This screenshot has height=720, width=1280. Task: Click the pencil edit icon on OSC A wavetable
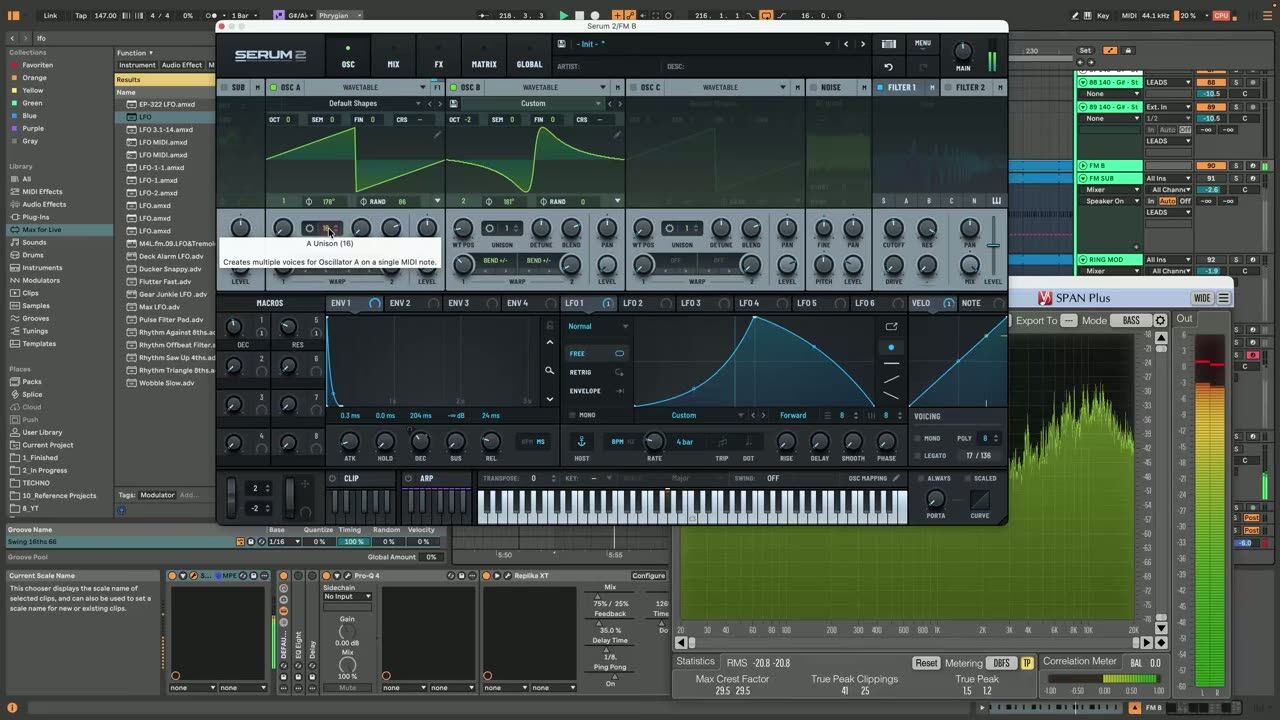[x=437, y=134]
